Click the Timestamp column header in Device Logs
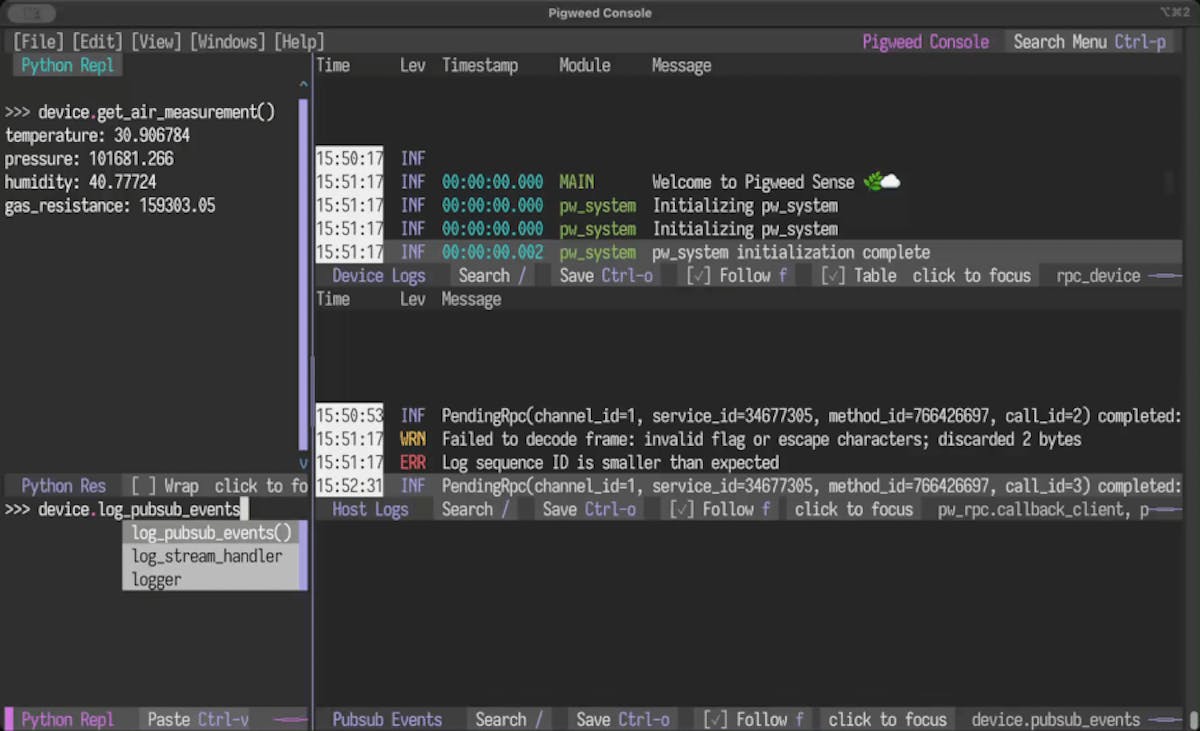Image resolution: width=1200 pixels, height=731 pixels. click(x=480, y=65)
